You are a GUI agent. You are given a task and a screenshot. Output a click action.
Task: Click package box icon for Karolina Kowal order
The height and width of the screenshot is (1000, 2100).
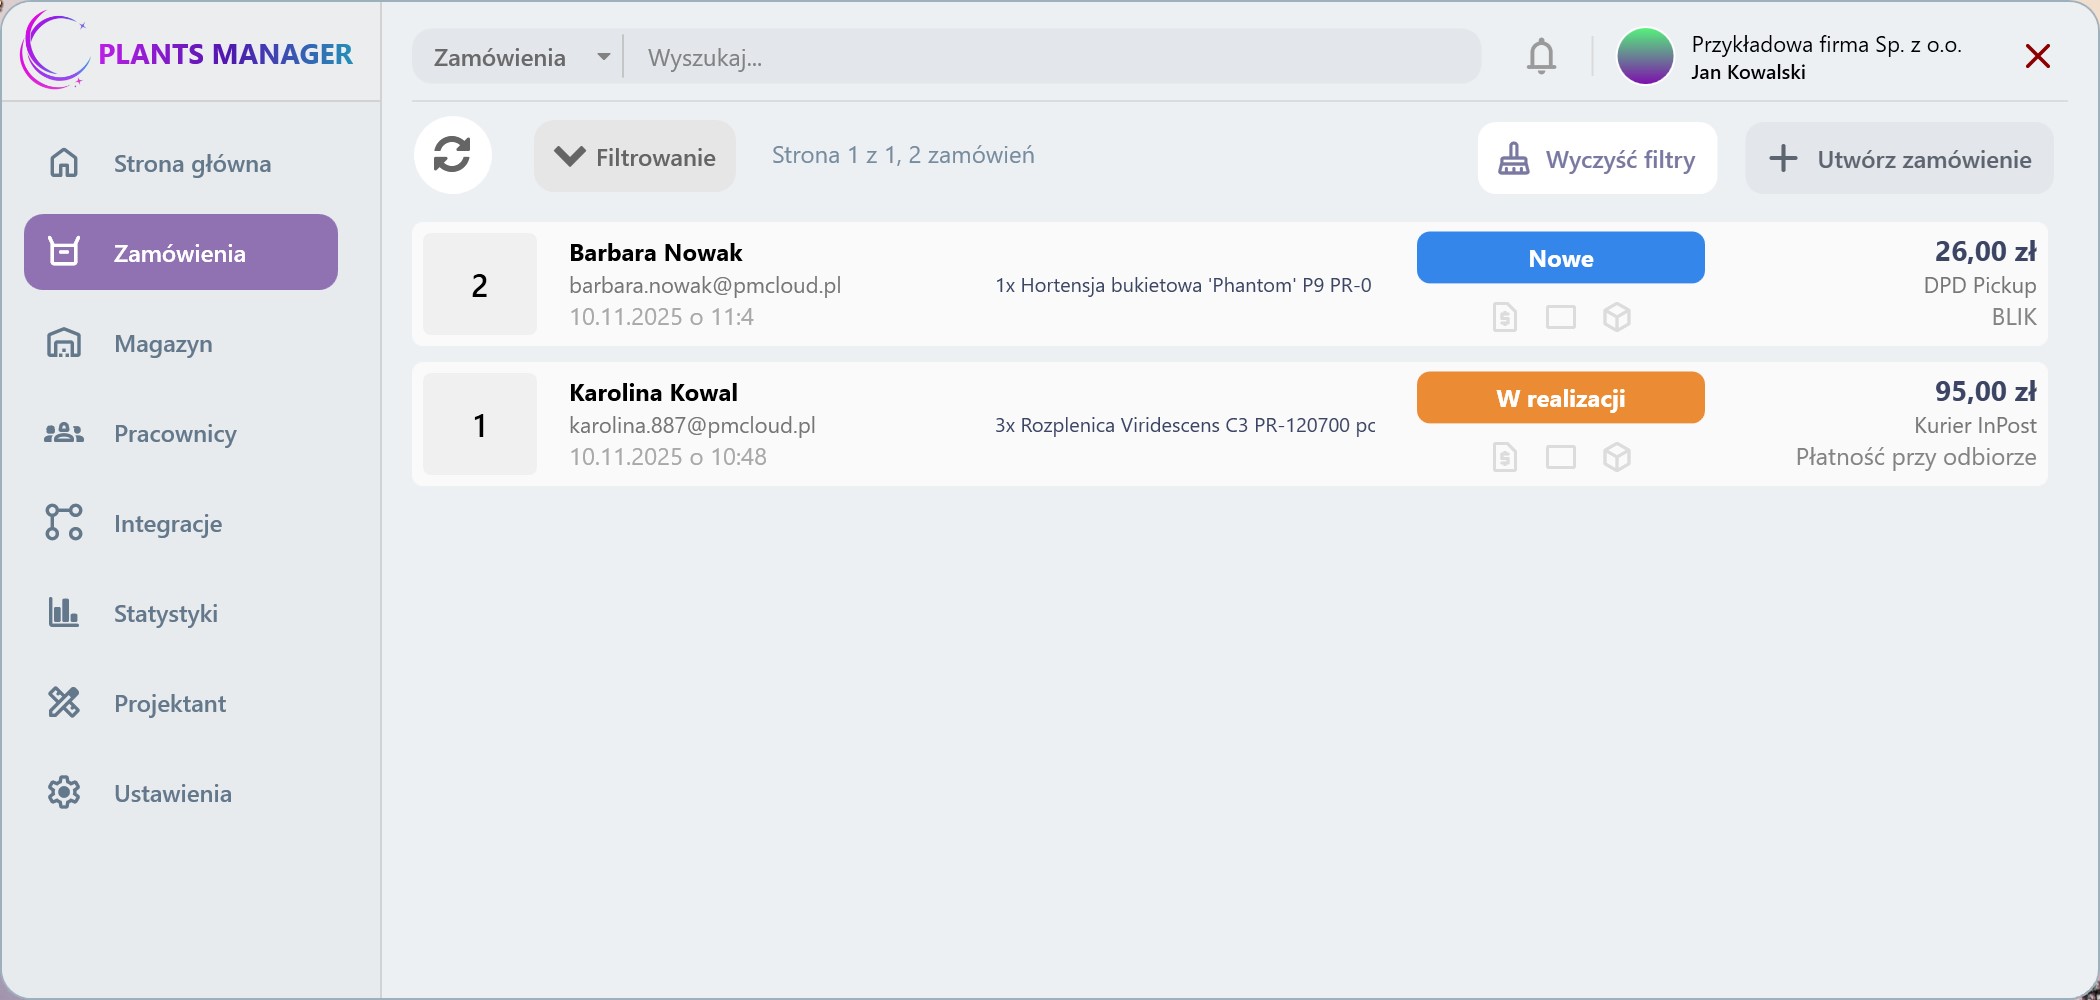[x=1616, y=457]
